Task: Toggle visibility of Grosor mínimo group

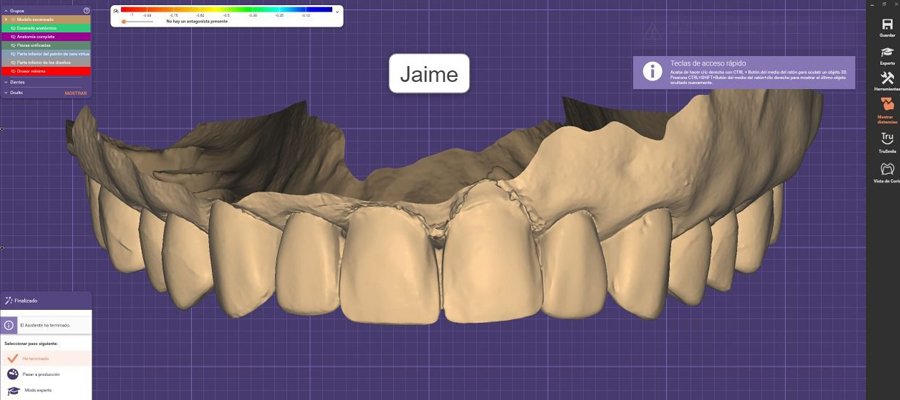Action: 12,71
